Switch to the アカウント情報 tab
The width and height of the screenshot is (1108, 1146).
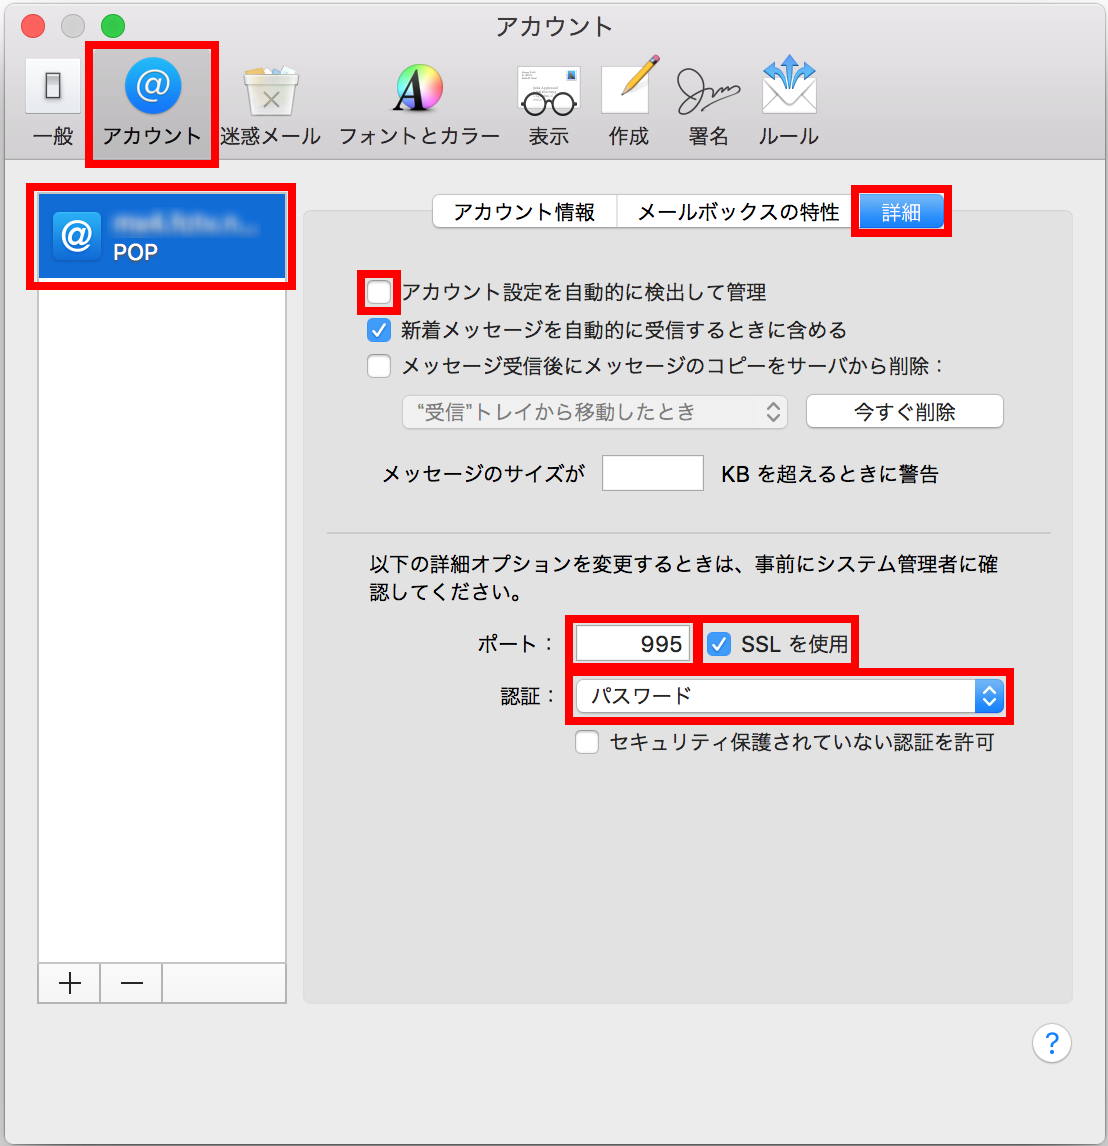coord(524,212)
